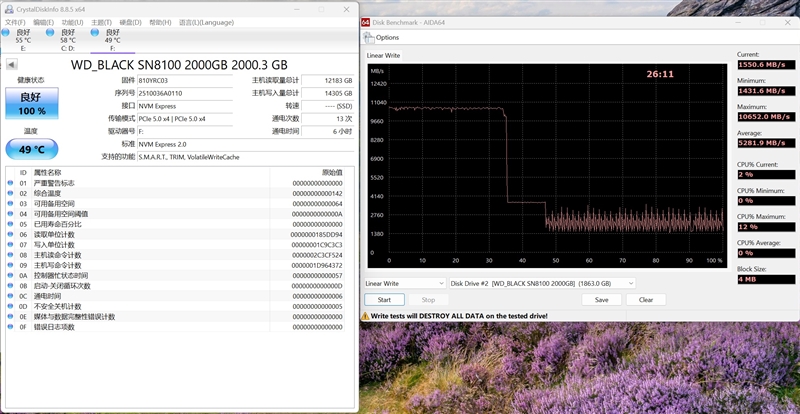Click the power-on count 13 次
Image resolution: width=800 pixels, height=414 pixels.
tap(328, 119)
